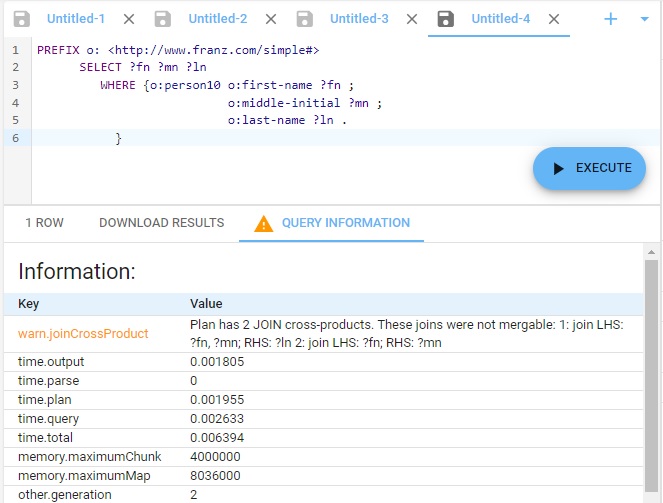Viewport: 663px width, 503px height.
Task: Select the Query Information tab
Action: (x=345, y=223)
